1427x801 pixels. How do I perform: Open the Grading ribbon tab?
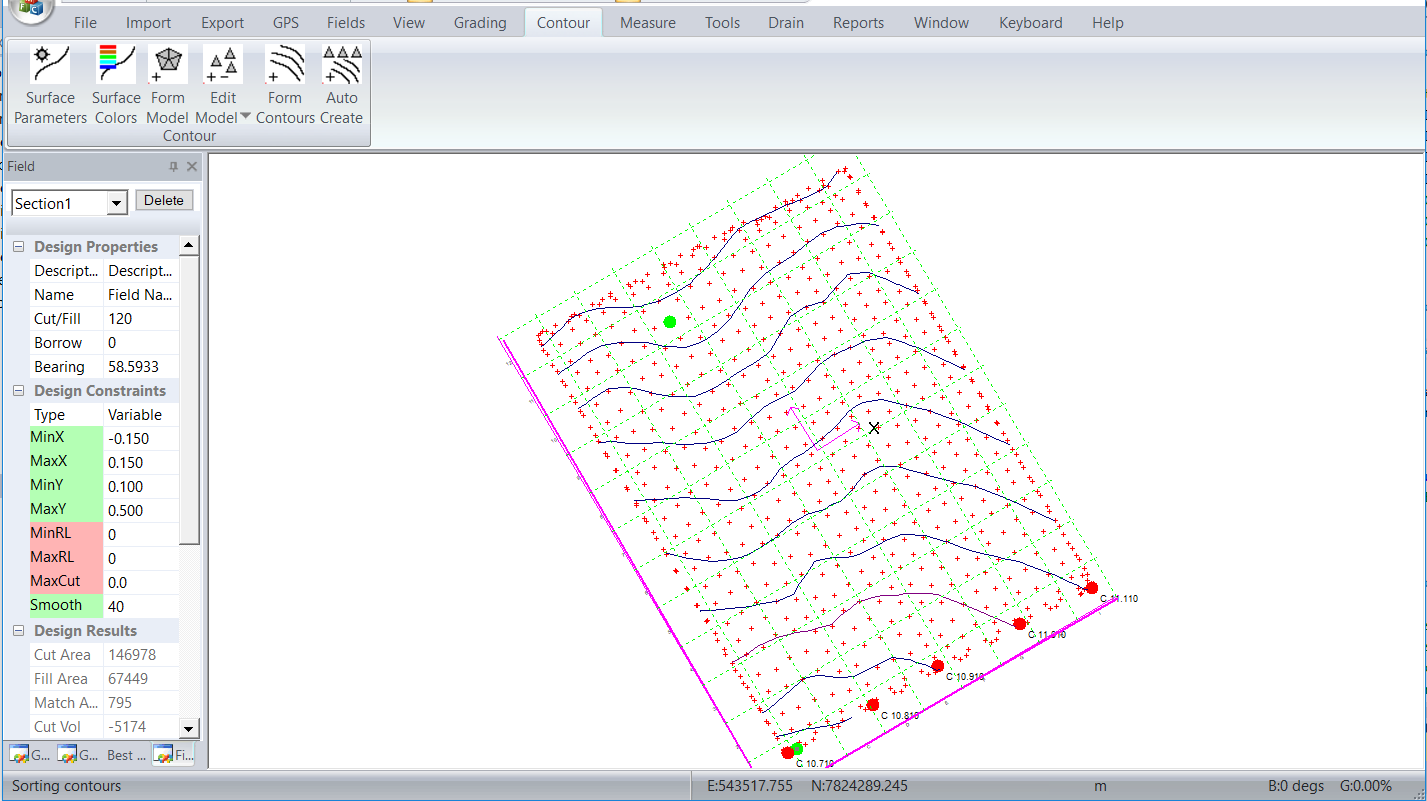click(480, 22)
